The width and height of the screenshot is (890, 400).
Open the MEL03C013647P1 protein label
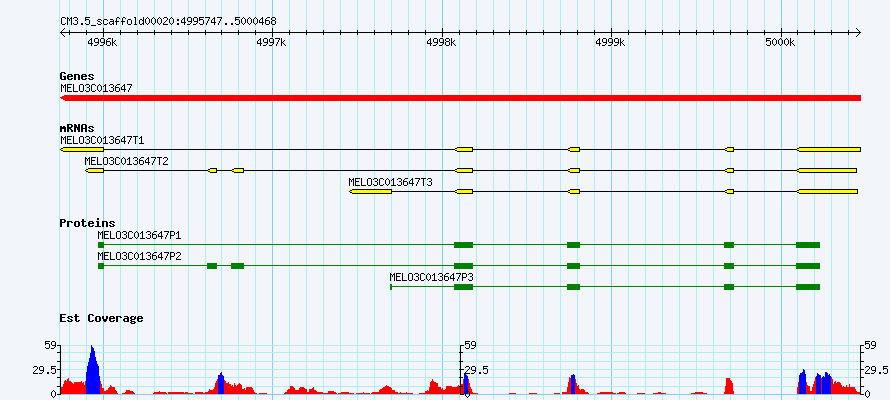click(140, 234)
